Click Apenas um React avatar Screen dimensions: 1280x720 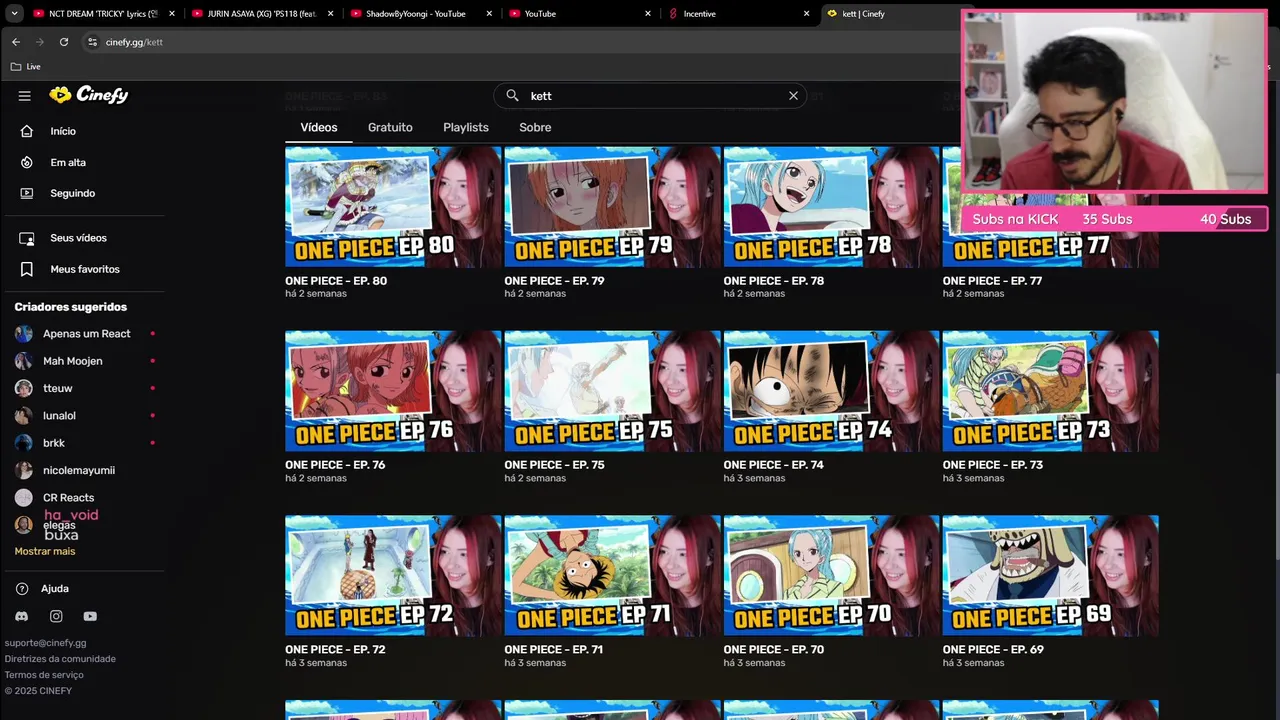point(24,334)
